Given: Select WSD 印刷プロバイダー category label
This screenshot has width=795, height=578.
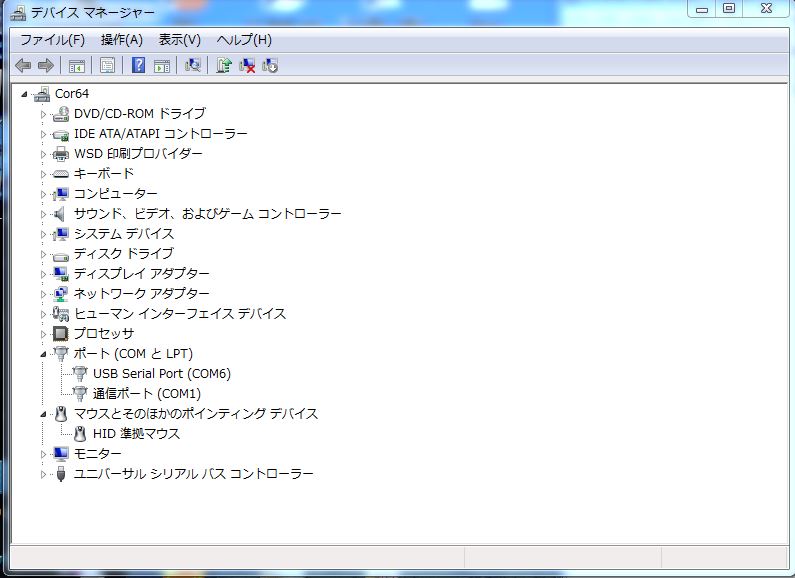Looking at the screenshot, I should [x=138, y=154].
